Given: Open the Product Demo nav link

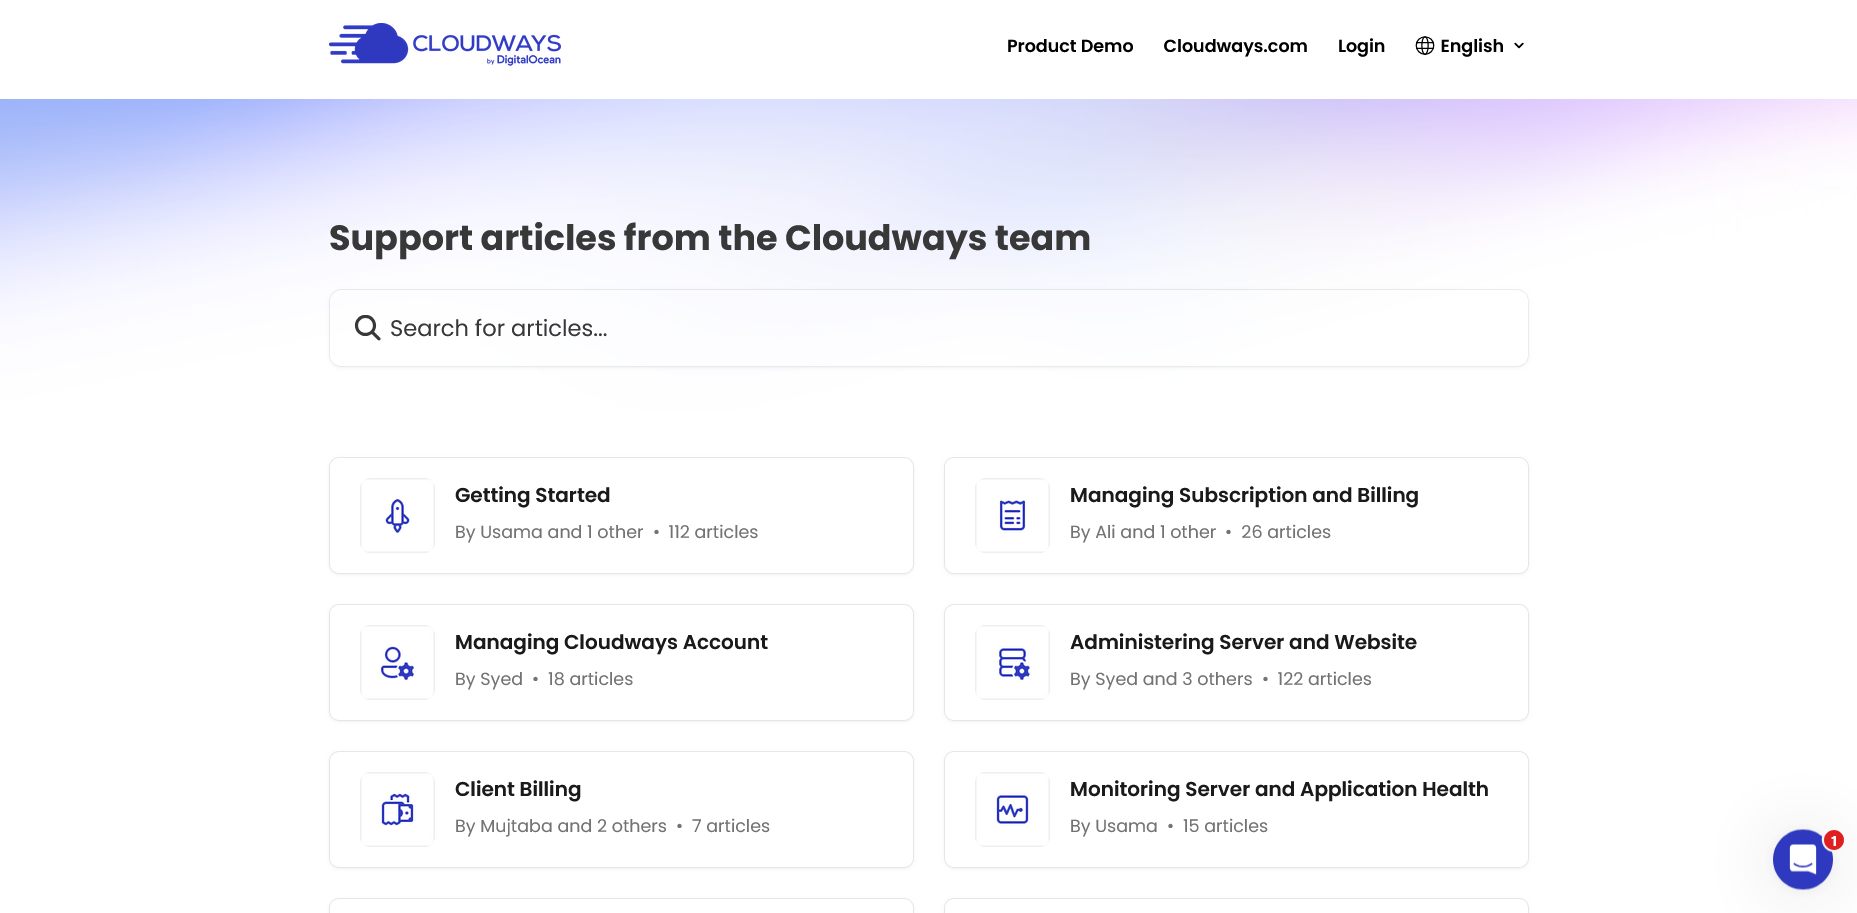Looking at the screenshot, I should (x=1070, y=46).
